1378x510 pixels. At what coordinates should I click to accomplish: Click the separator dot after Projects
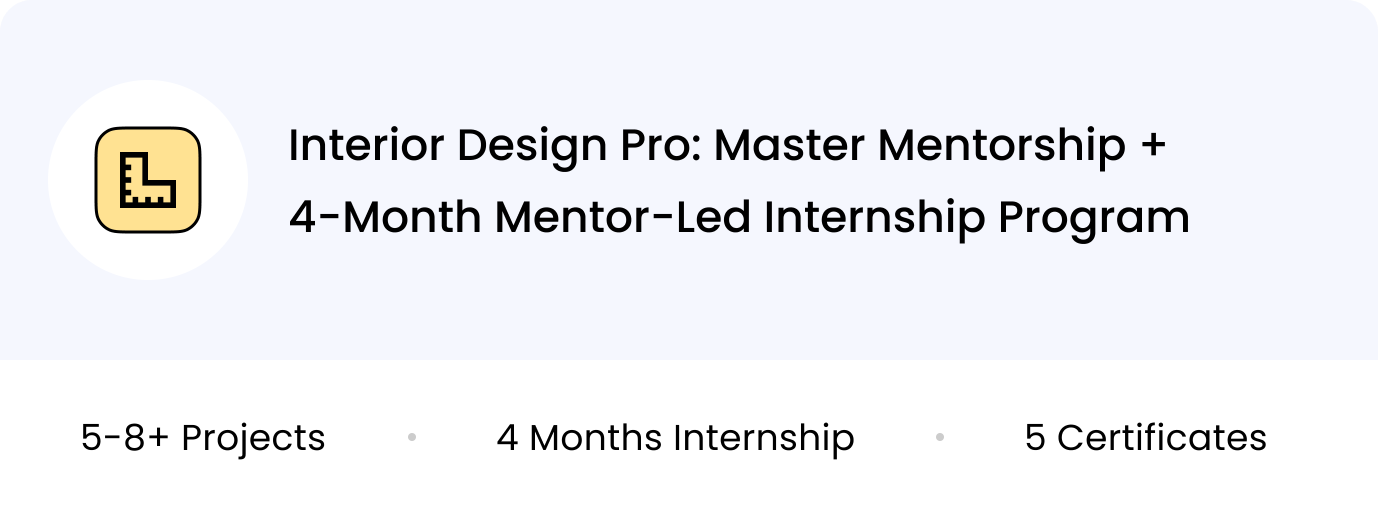(412, 437)
